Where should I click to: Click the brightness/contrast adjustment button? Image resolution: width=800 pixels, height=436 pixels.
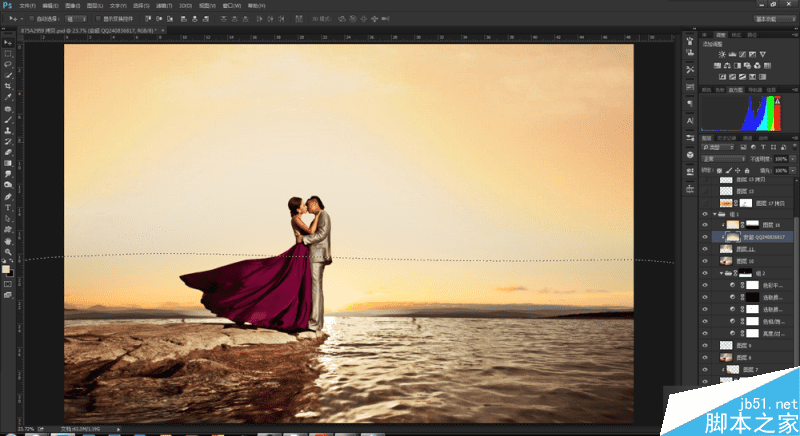click(x=721, y=55)
